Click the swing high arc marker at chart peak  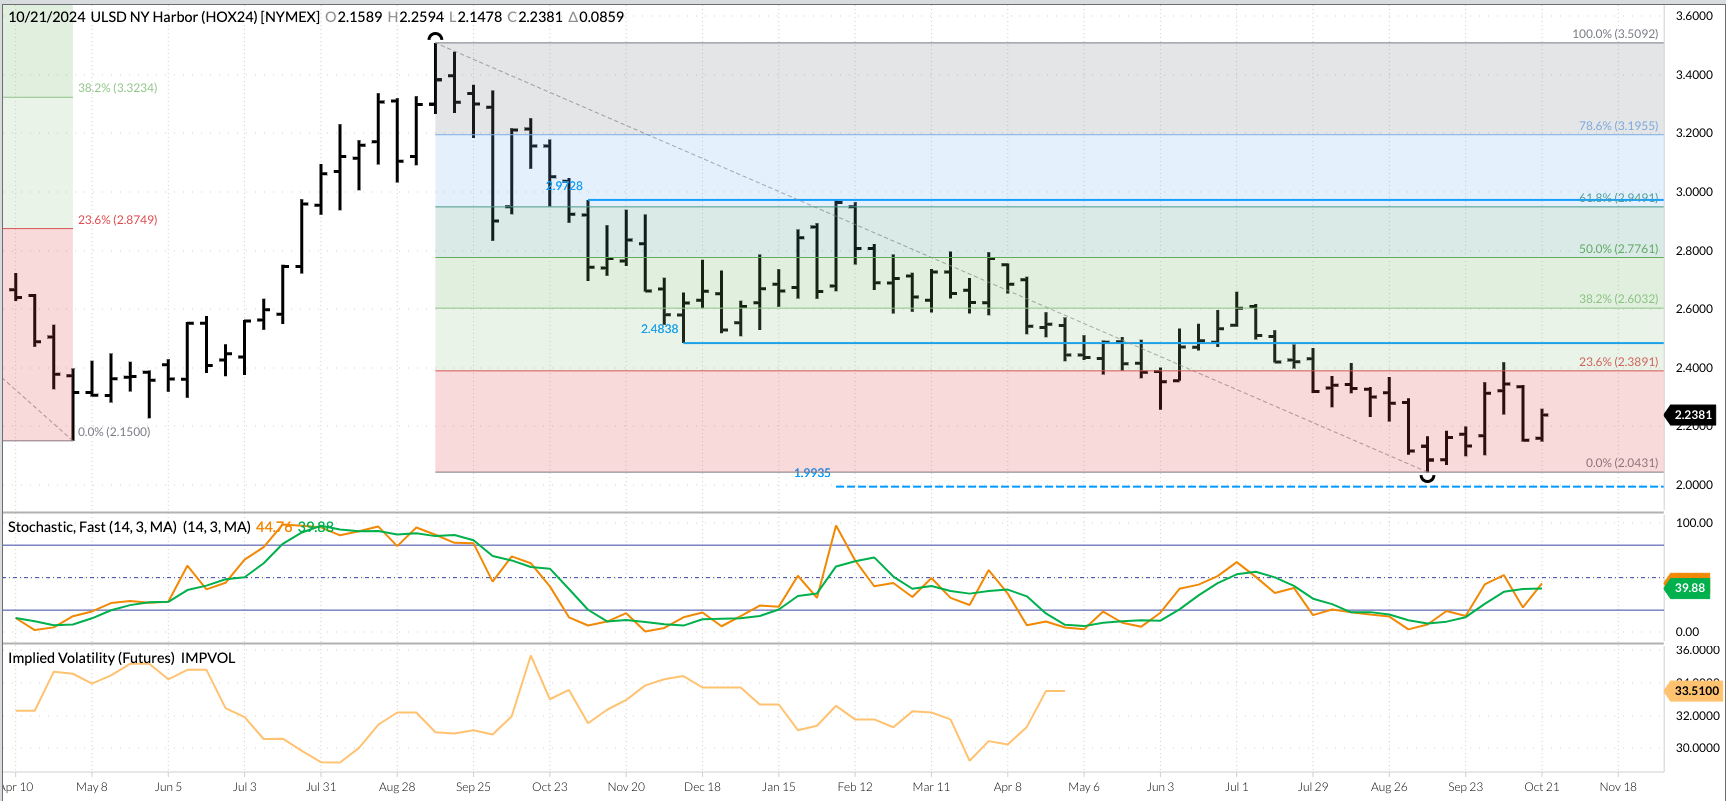(435, 37)
